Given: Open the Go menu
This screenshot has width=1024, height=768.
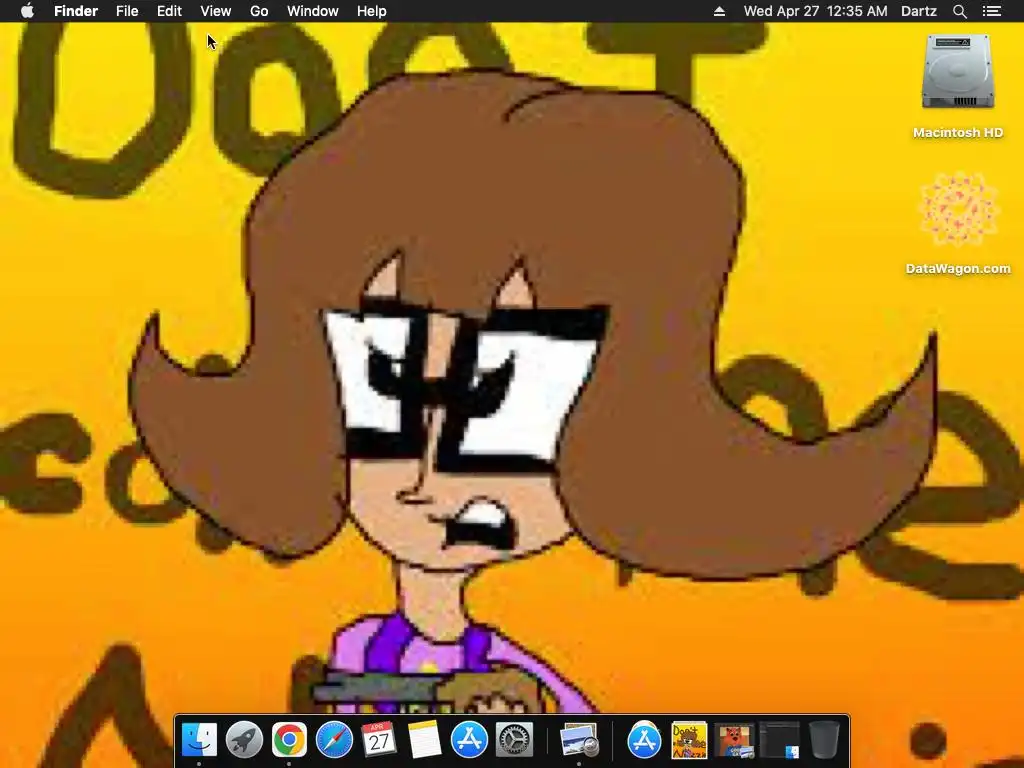Looking at the screenshot, I should click(x=259, y=11).
